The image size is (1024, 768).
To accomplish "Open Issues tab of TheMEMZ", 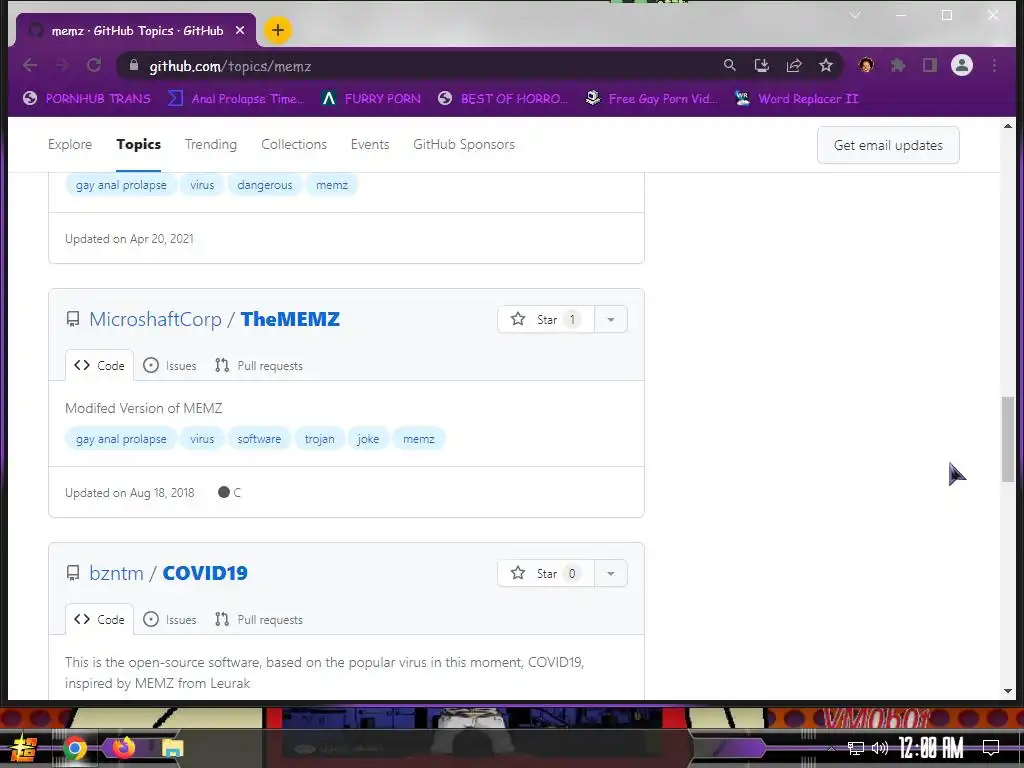I will click(170, 366).
